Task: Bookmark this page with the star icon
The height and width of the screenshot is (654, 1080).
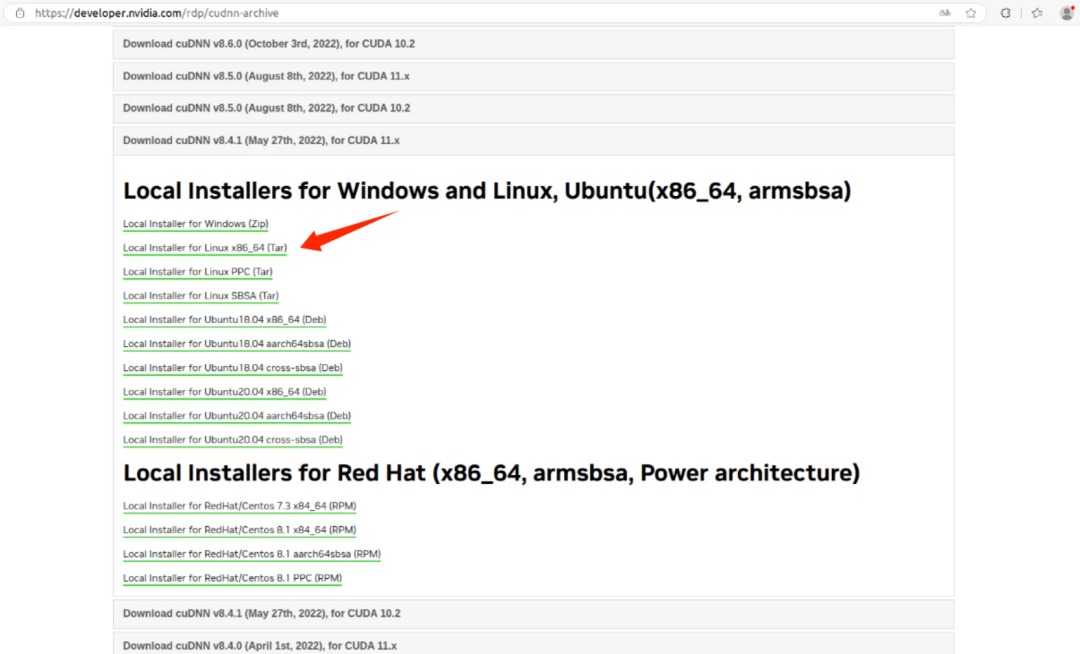Action: tap(970, 13)
